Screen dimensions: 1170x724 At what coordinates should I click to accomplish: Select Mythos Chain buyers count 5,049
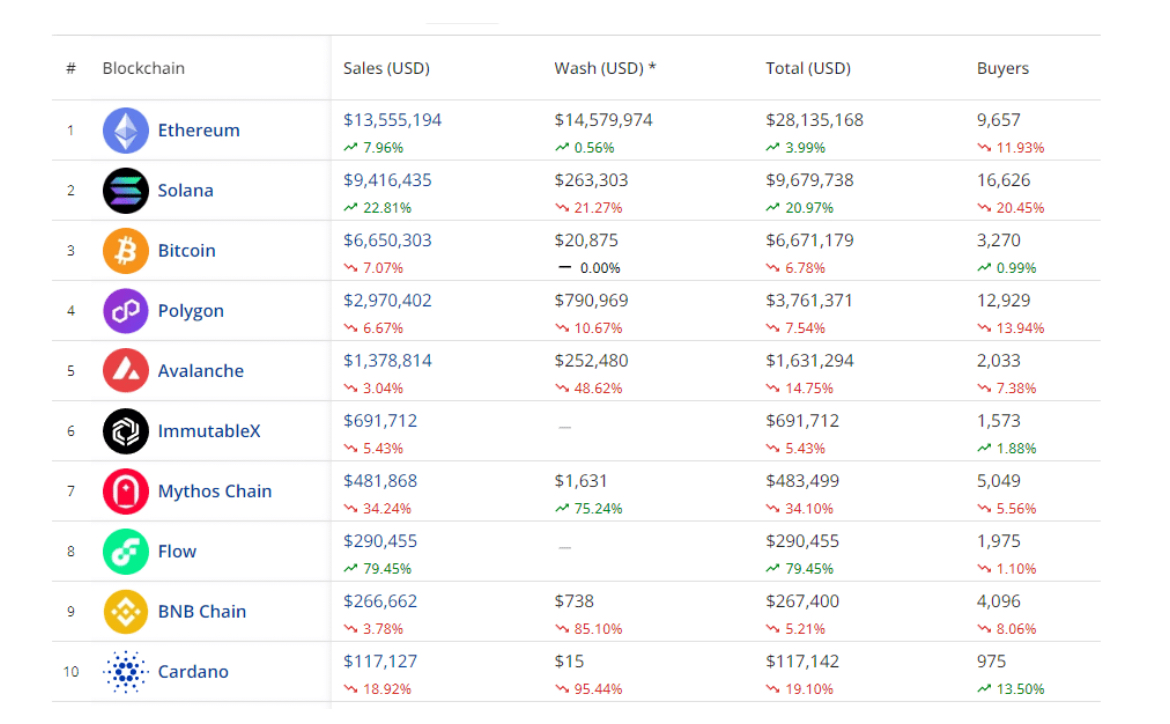tap(998, 481)
